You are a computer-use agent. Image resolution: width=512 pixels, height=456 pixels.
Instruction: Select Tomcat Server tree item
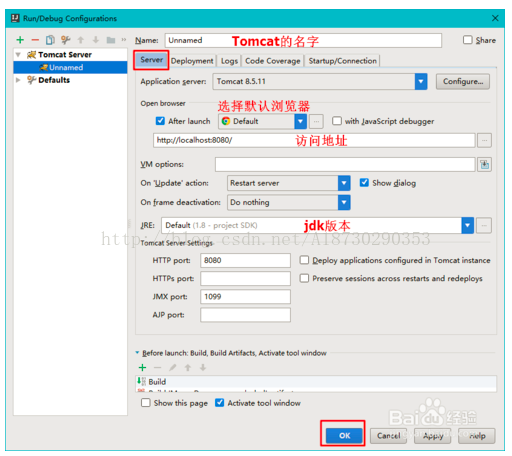coord(65,54)
